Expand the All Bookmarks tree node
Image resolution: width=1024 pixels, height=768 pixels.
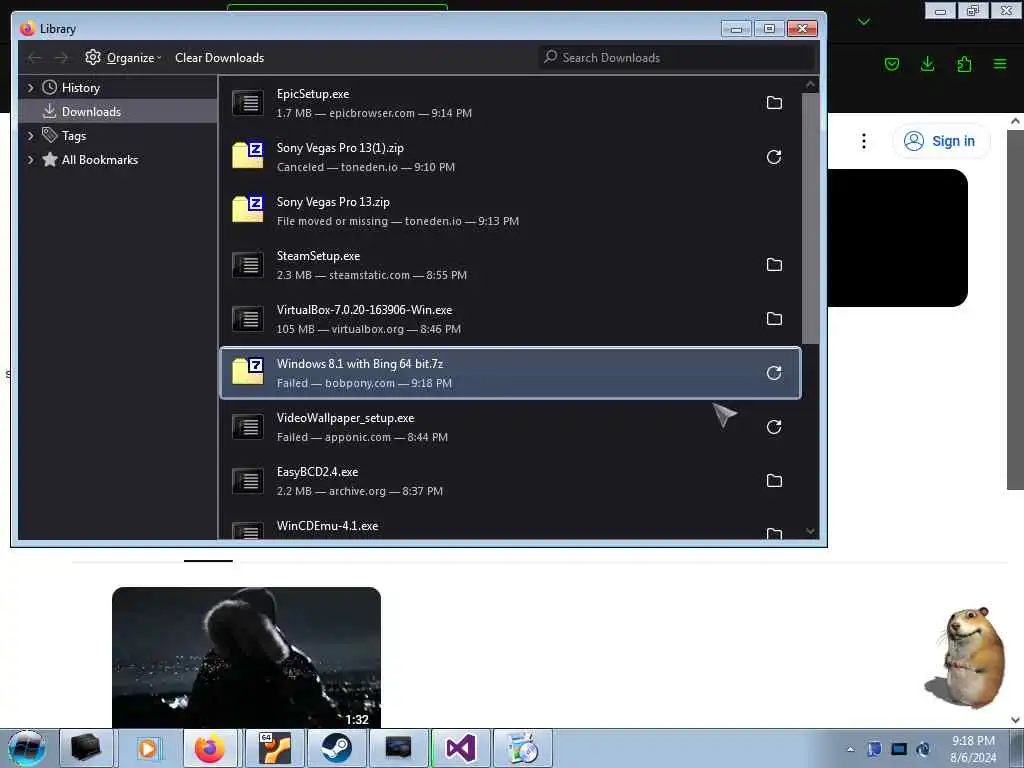point(30,160)
